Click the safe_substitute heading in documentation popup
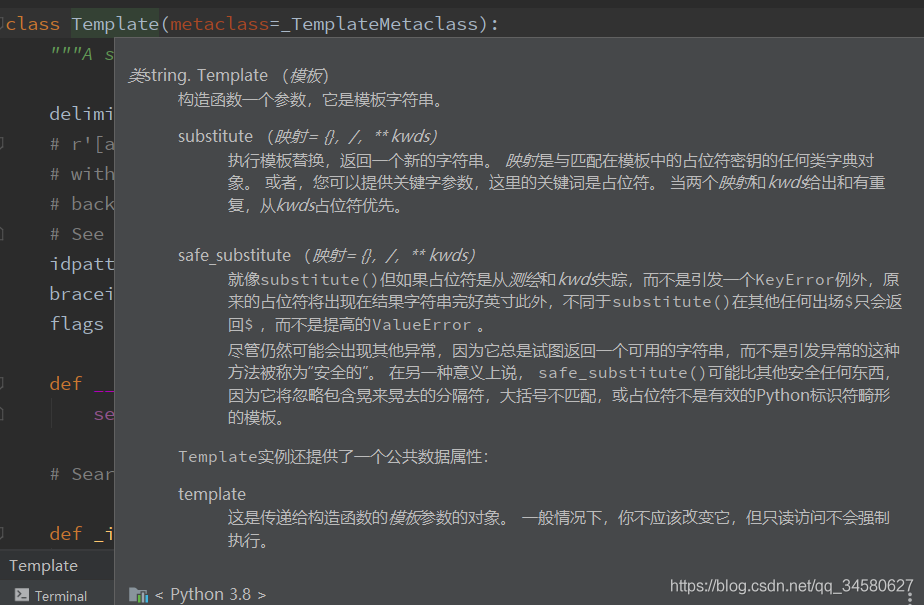Viewport: 924px width, 605px height. [x=234, y=255]
